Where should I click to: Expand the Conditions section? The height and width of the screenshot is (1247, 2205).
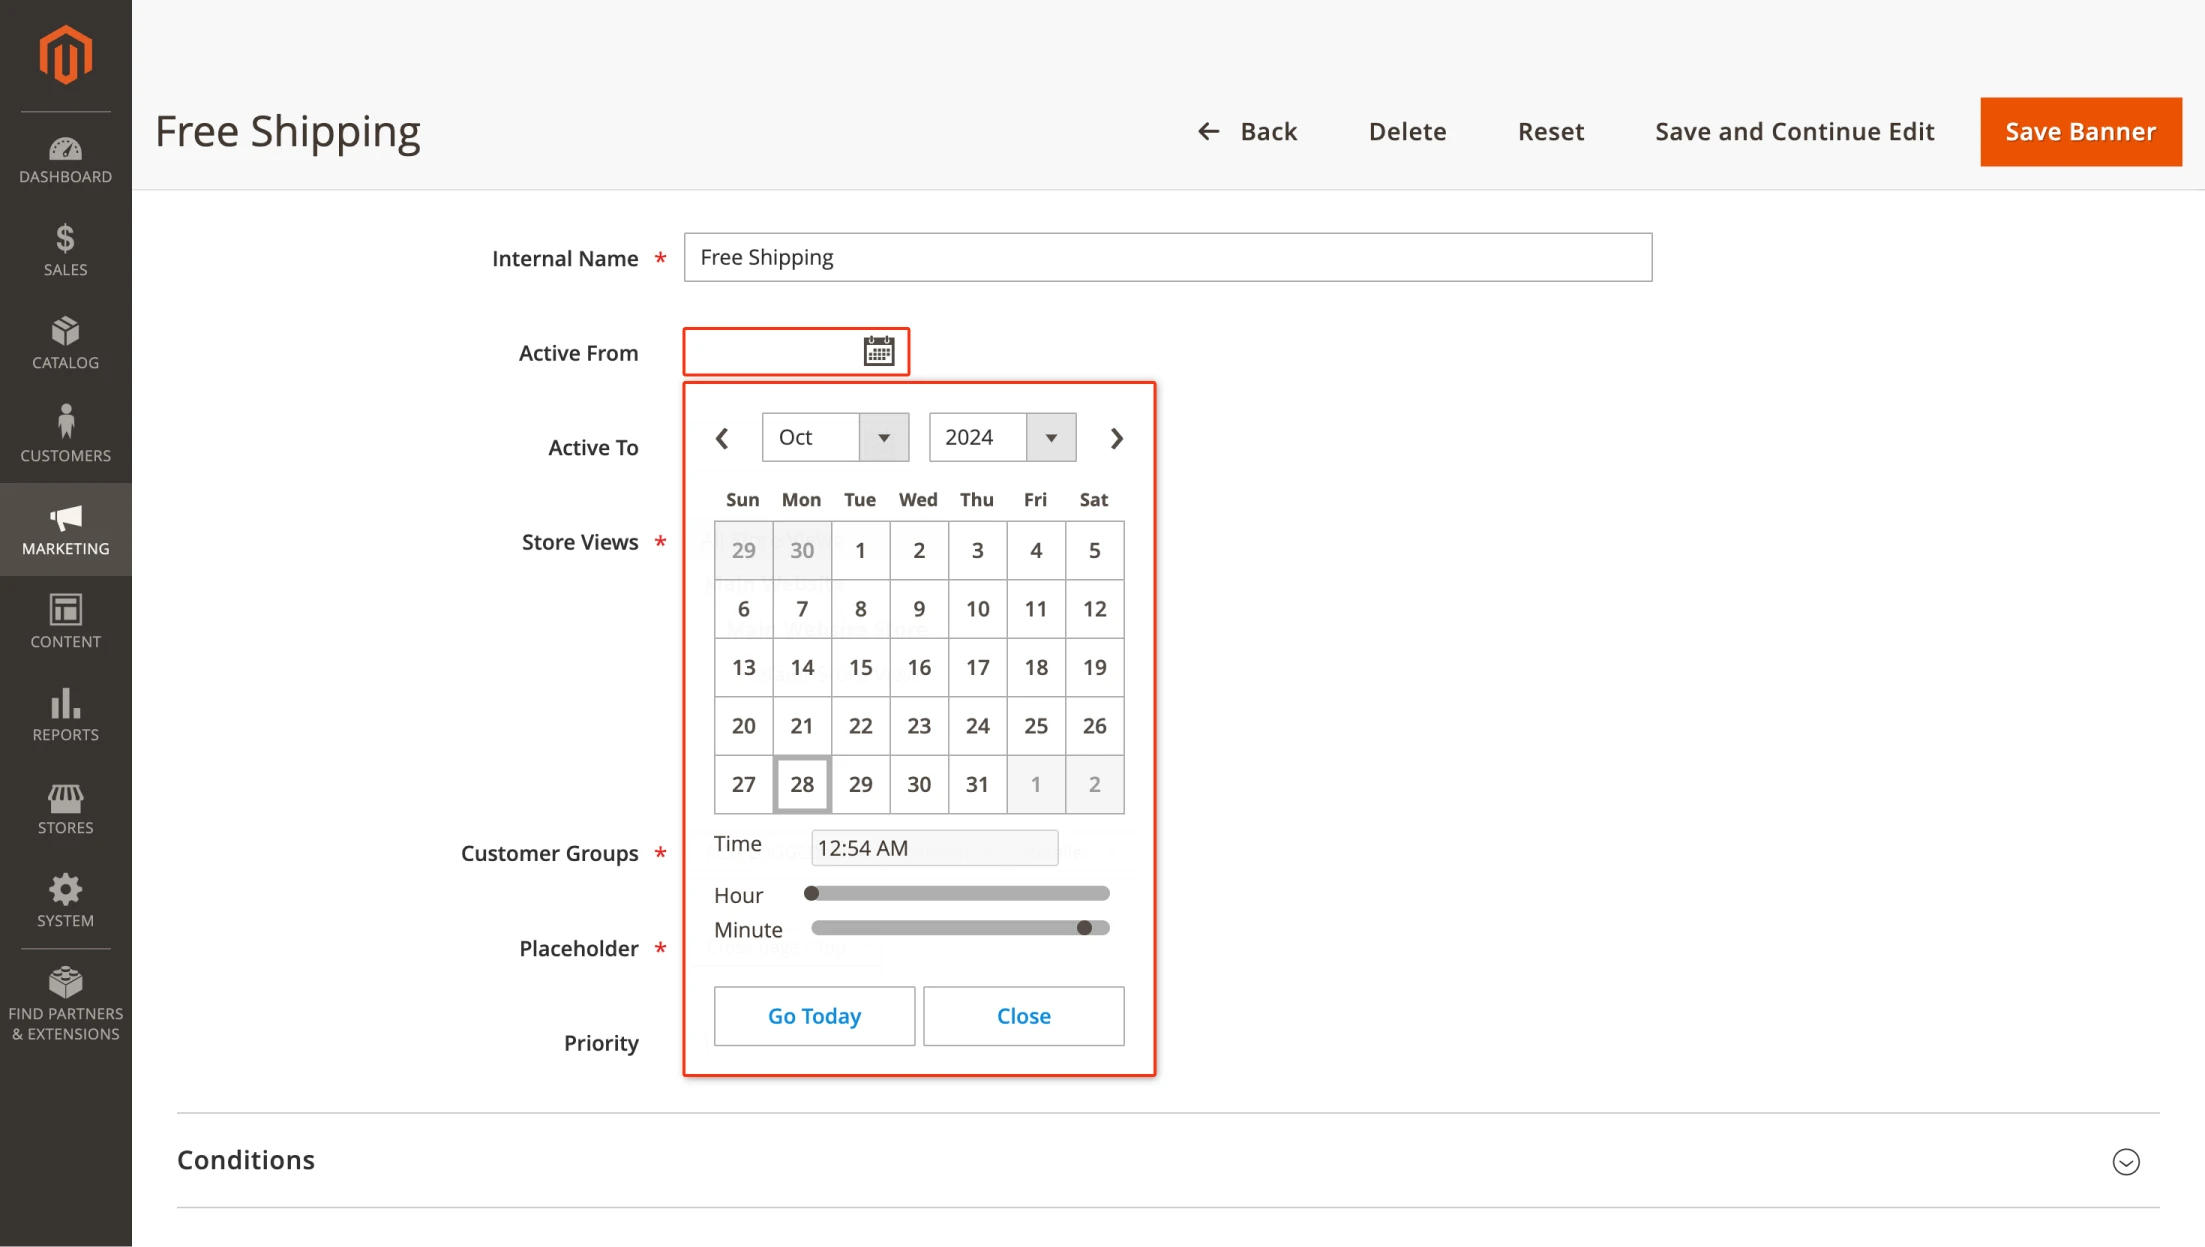tap(2125, 1161)
